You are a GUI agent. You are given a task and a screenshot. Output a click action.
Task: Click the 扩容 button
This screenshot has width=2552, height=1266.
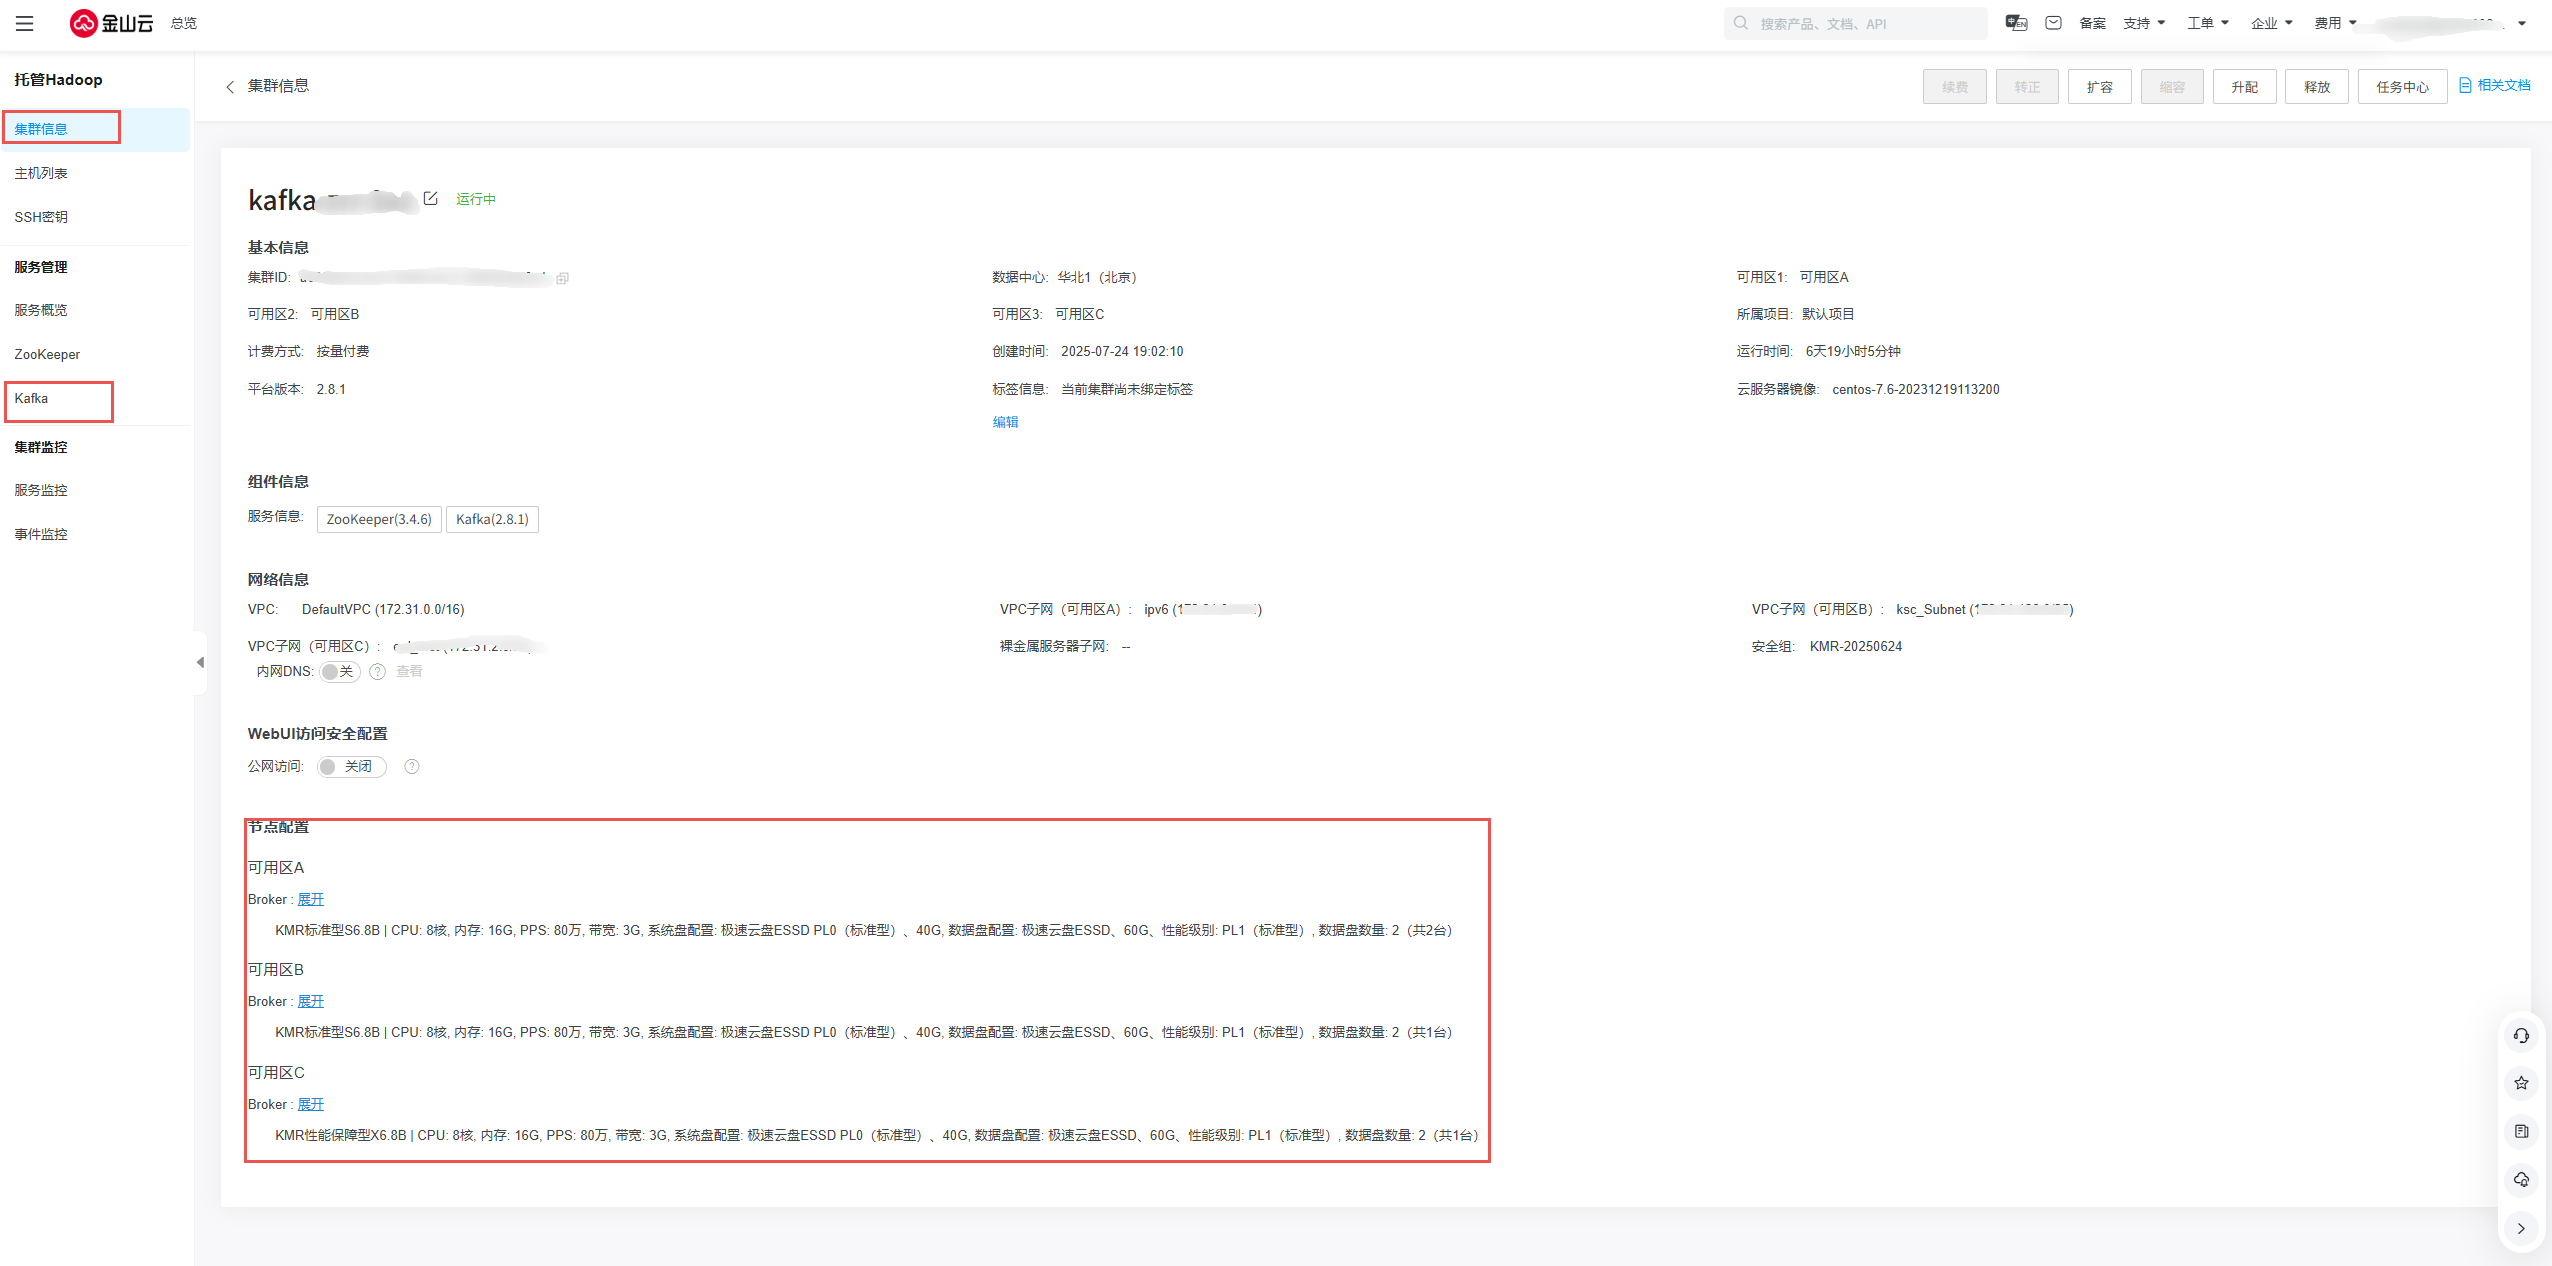coord(2099,87)
